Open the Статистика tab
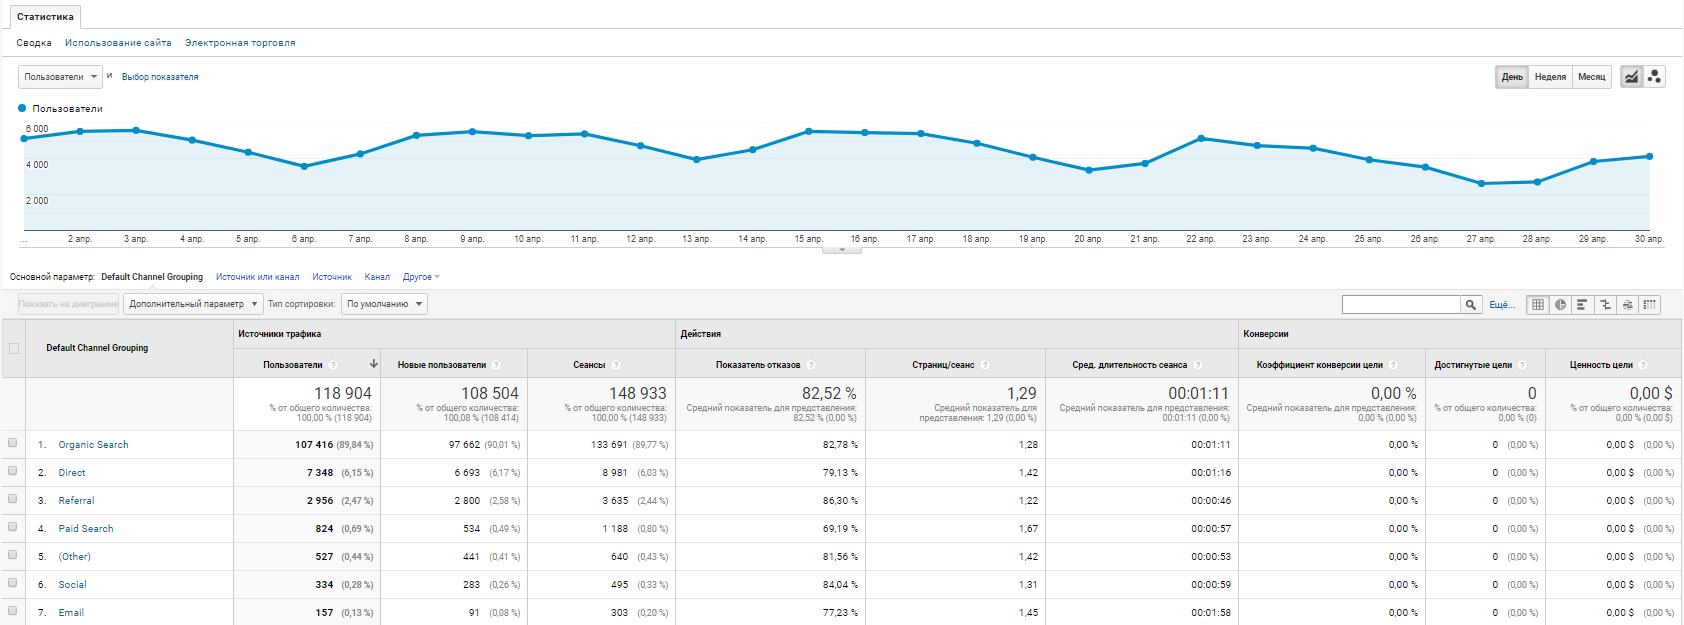 pos(45,17)
